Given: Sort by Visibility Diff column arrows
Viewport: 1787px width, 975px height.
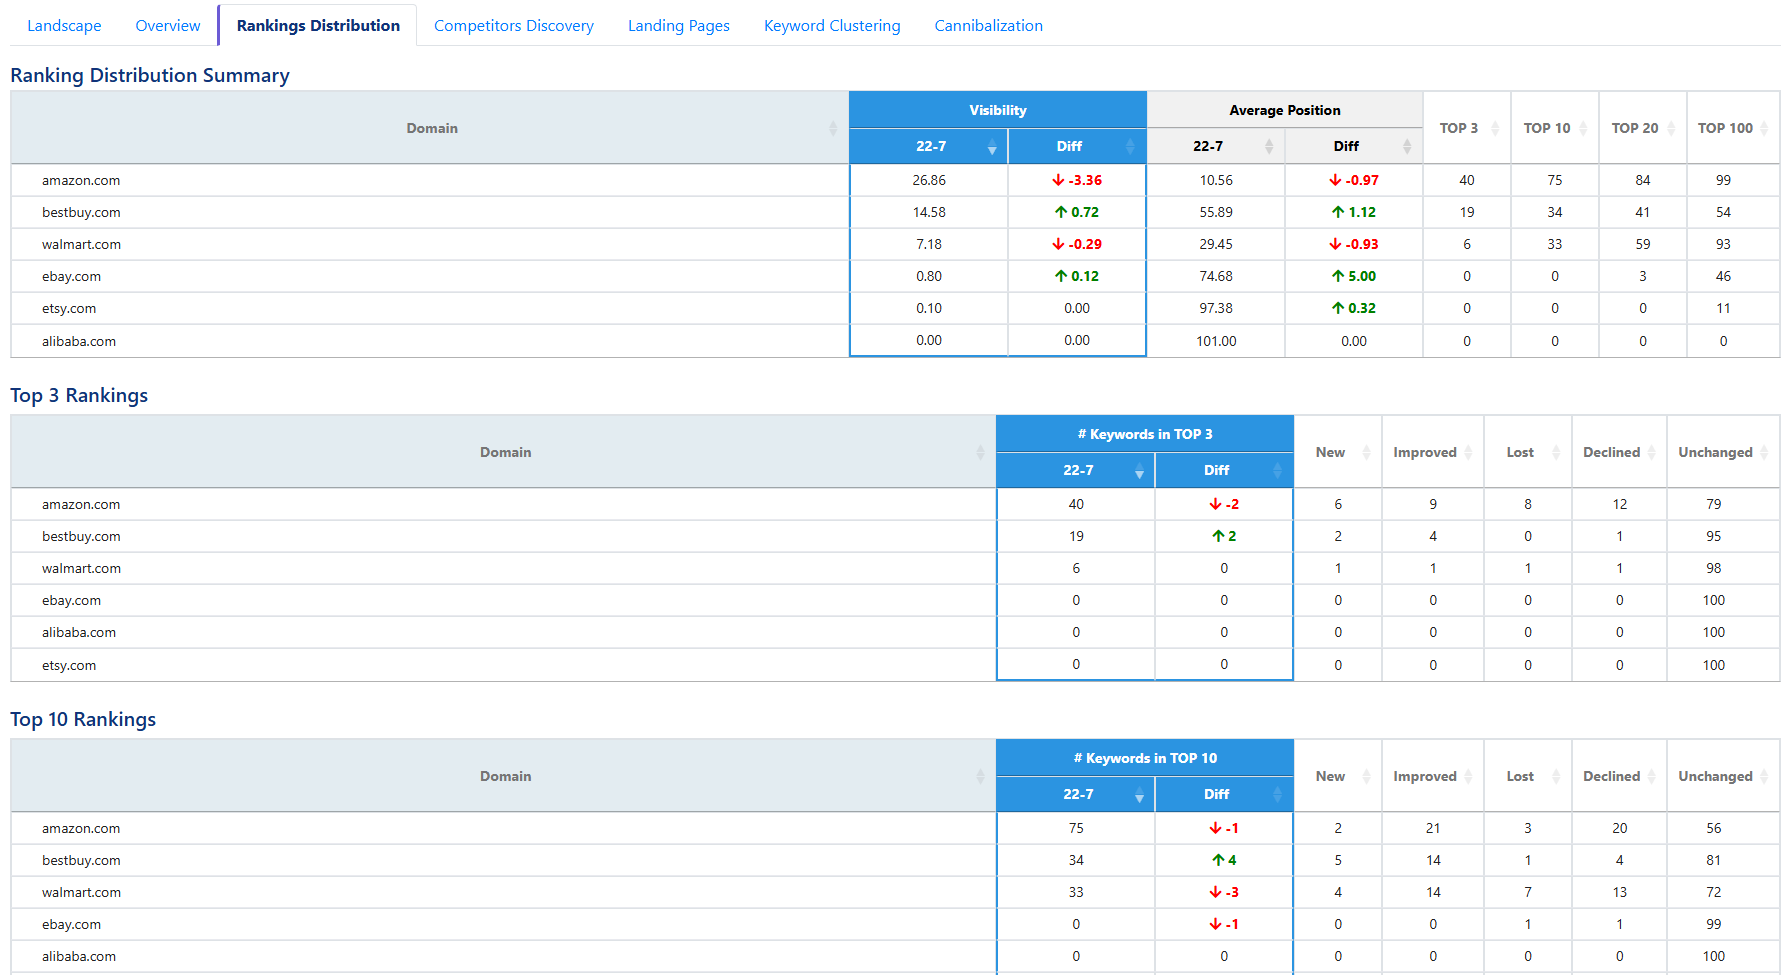Looking at the screenshot, I should pos(1130,147).
